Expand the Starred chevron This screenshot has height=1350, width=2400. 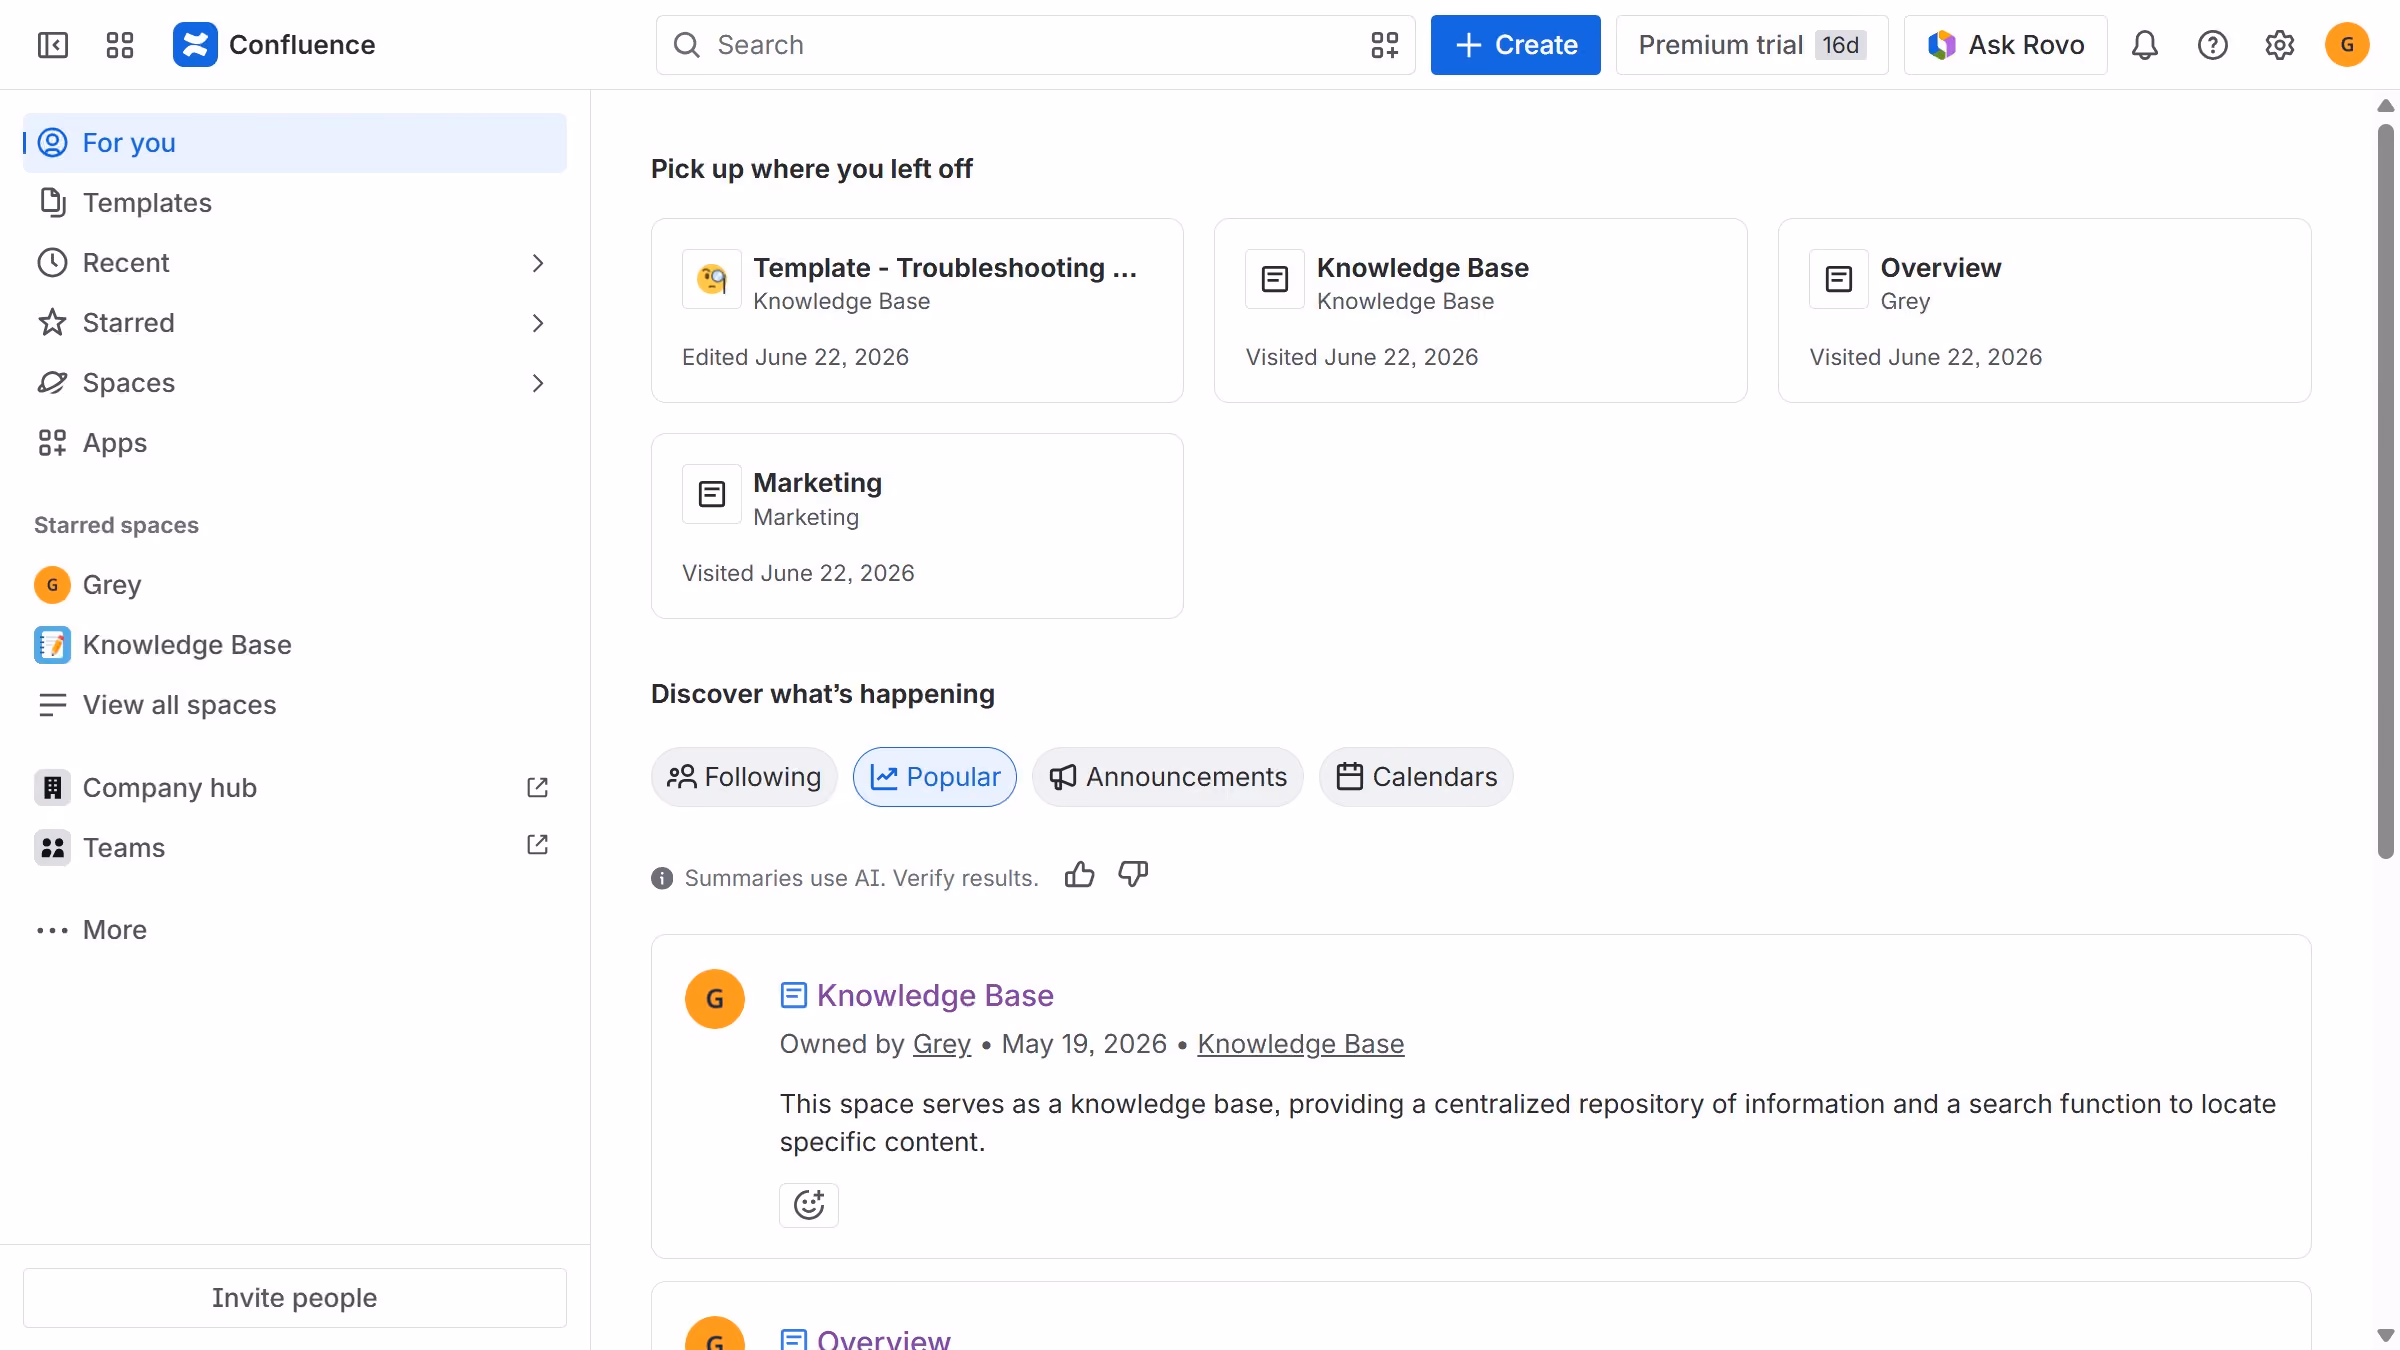[538, 323]
